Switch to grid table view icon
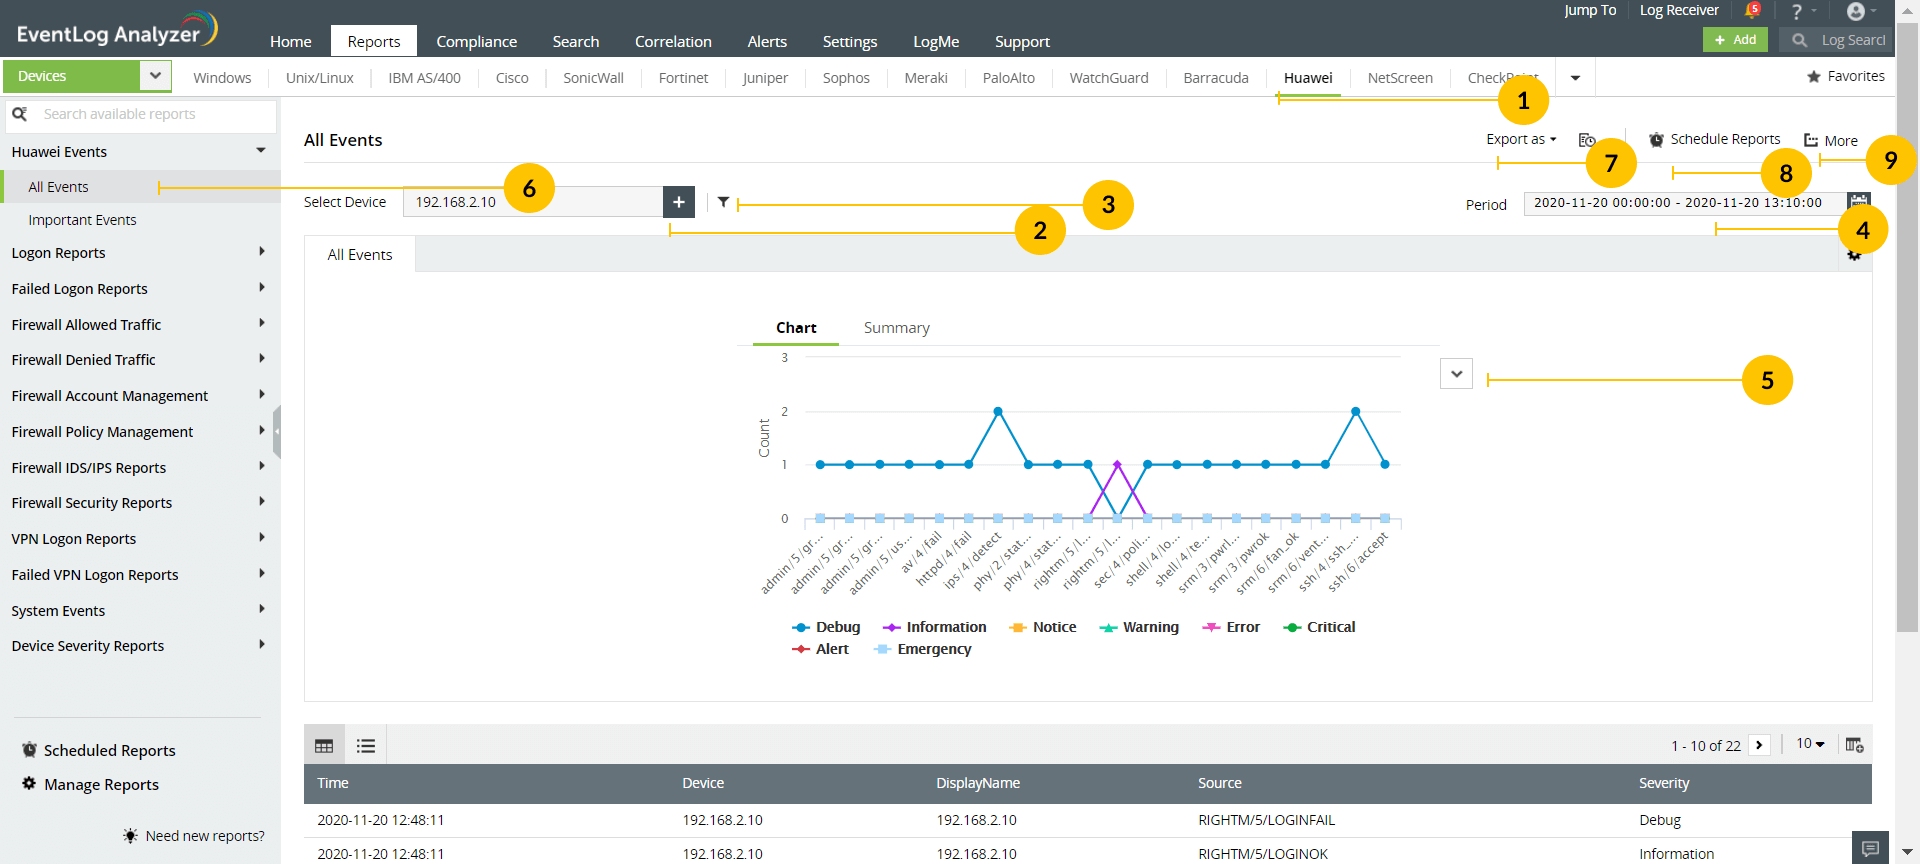 tap(324, 745)
